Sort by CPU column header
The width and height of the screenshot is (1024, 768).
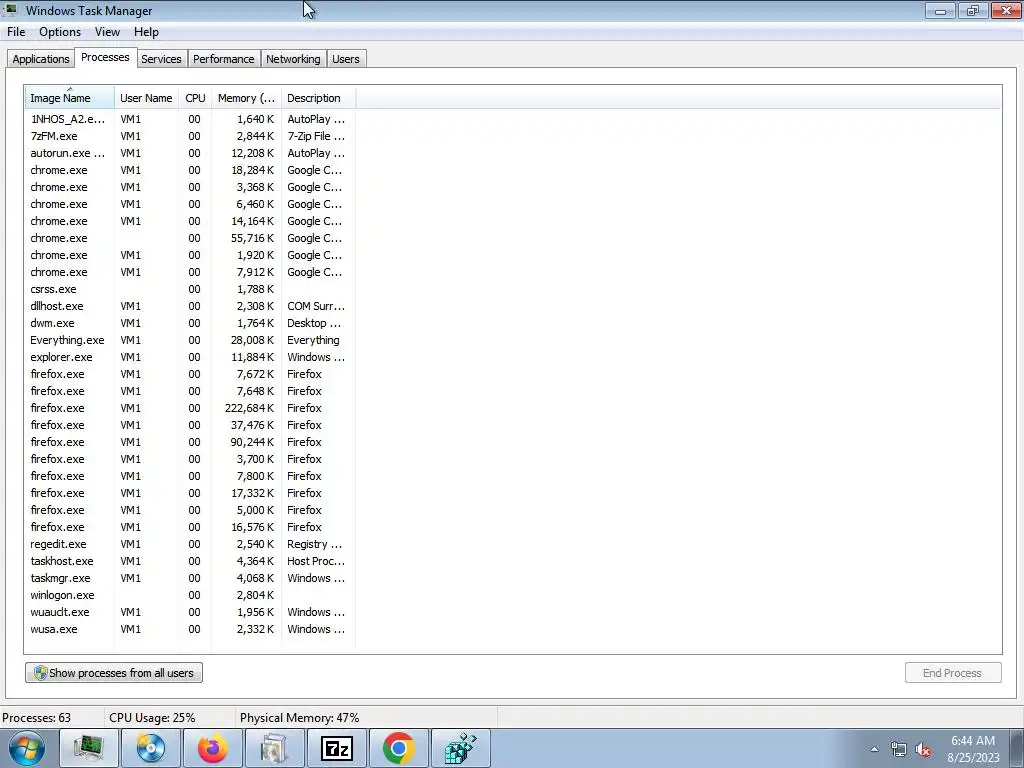[195, 98]
